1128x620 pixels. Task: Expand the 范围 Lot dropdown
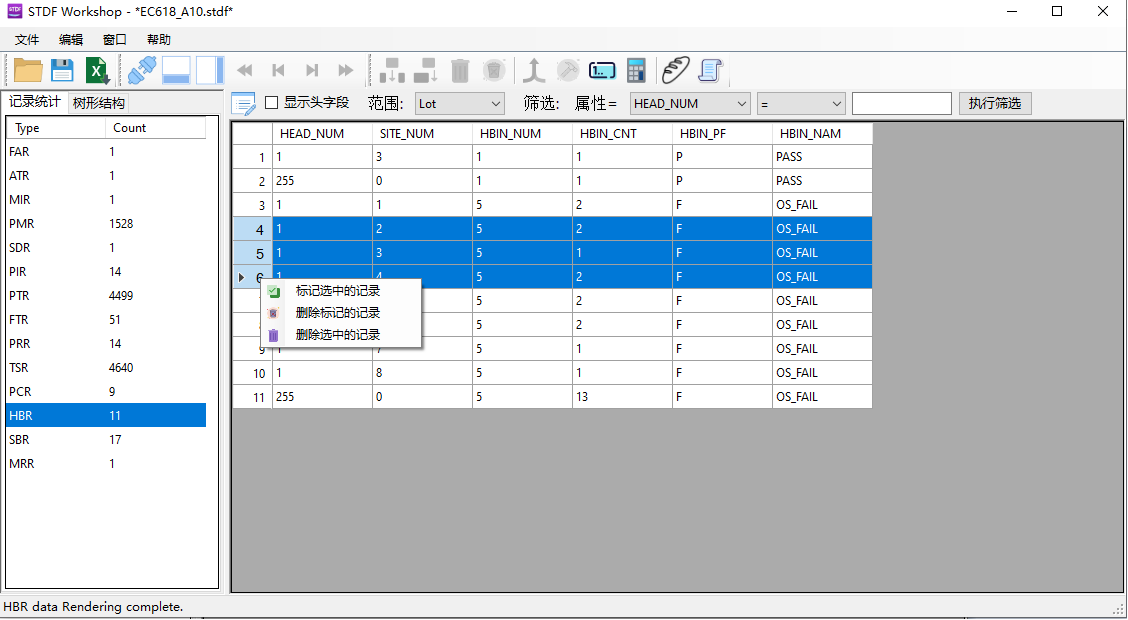(x=459, y=104)
